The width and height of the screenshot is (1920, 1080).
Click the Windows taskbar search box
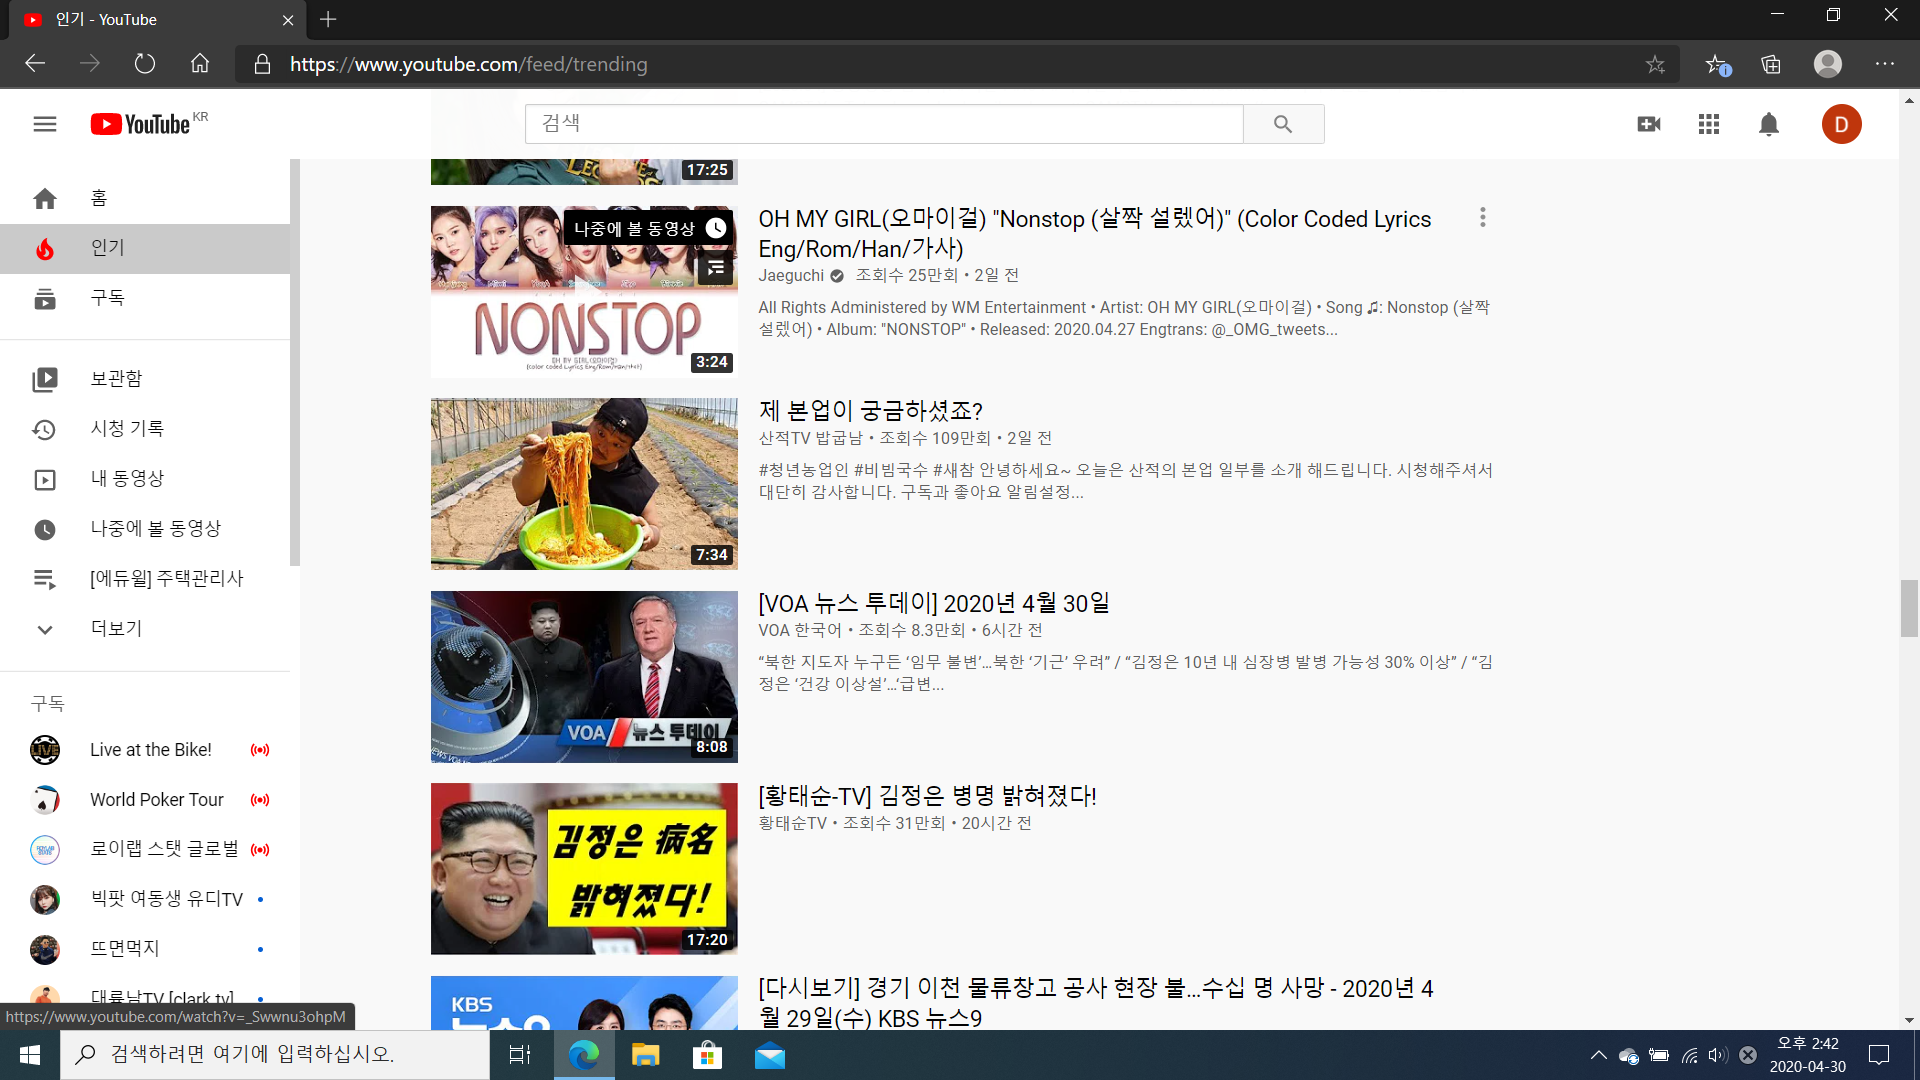point(275,1055)
